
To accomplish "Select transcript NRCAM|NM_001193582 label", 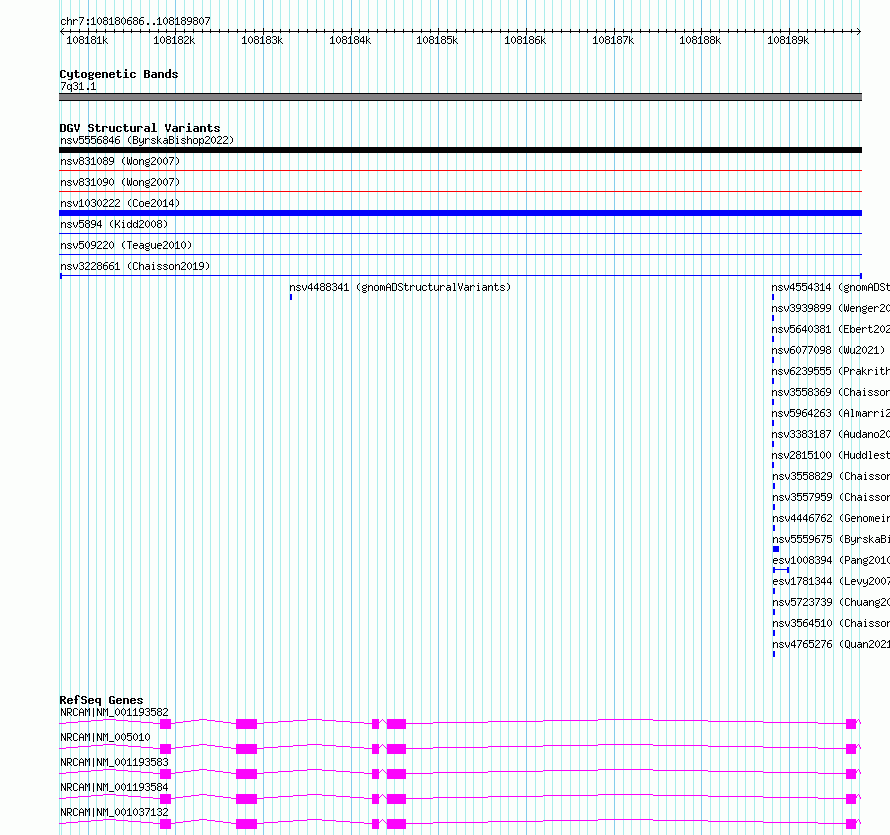I will coord(114,712).
